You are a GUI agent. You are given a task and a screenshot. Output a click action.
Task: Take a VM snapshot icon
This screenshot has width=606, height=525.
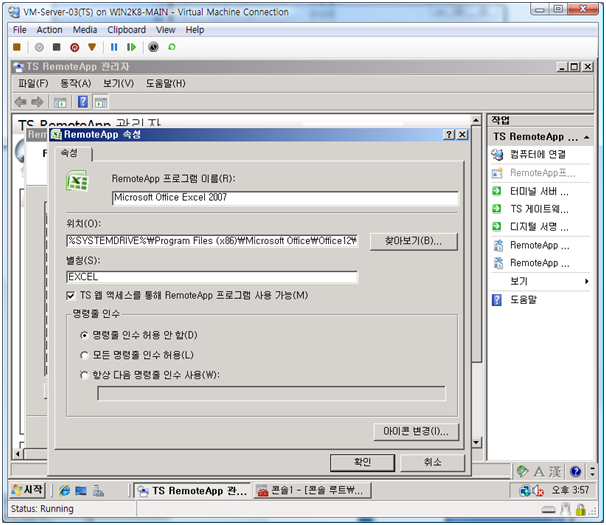pyautogui.click(x=153, y=47)
